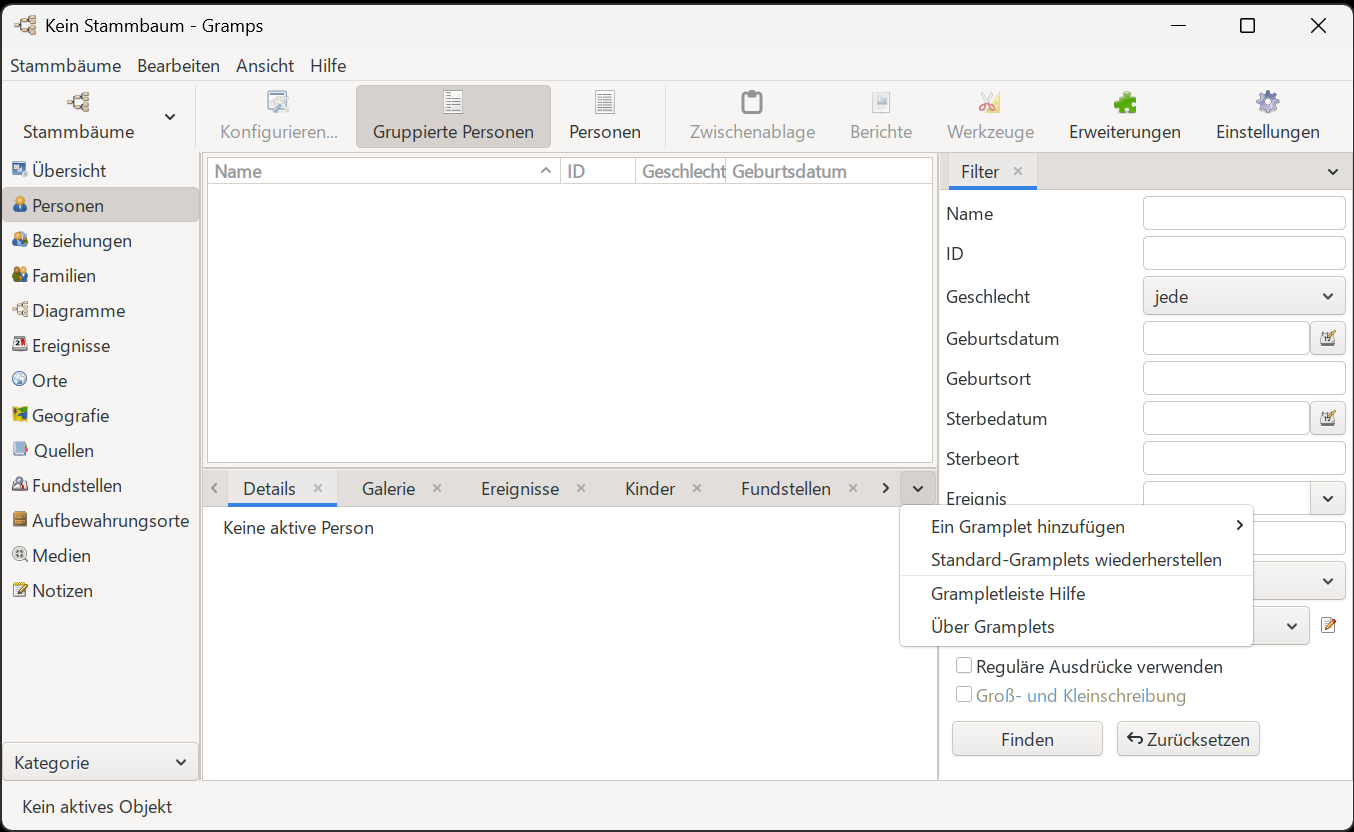Viewport: 1354px width, 832px height.
Task: Open Grampletleiste Hilfe
Action: [x=1076, y=594]
